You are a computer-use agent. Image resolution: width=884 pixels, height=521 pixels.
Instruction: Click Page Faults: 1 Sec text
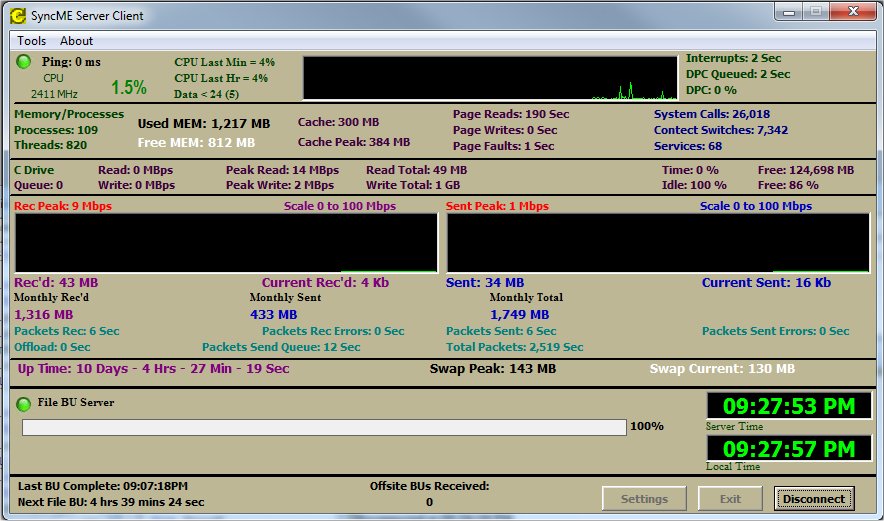pos(503,146)
